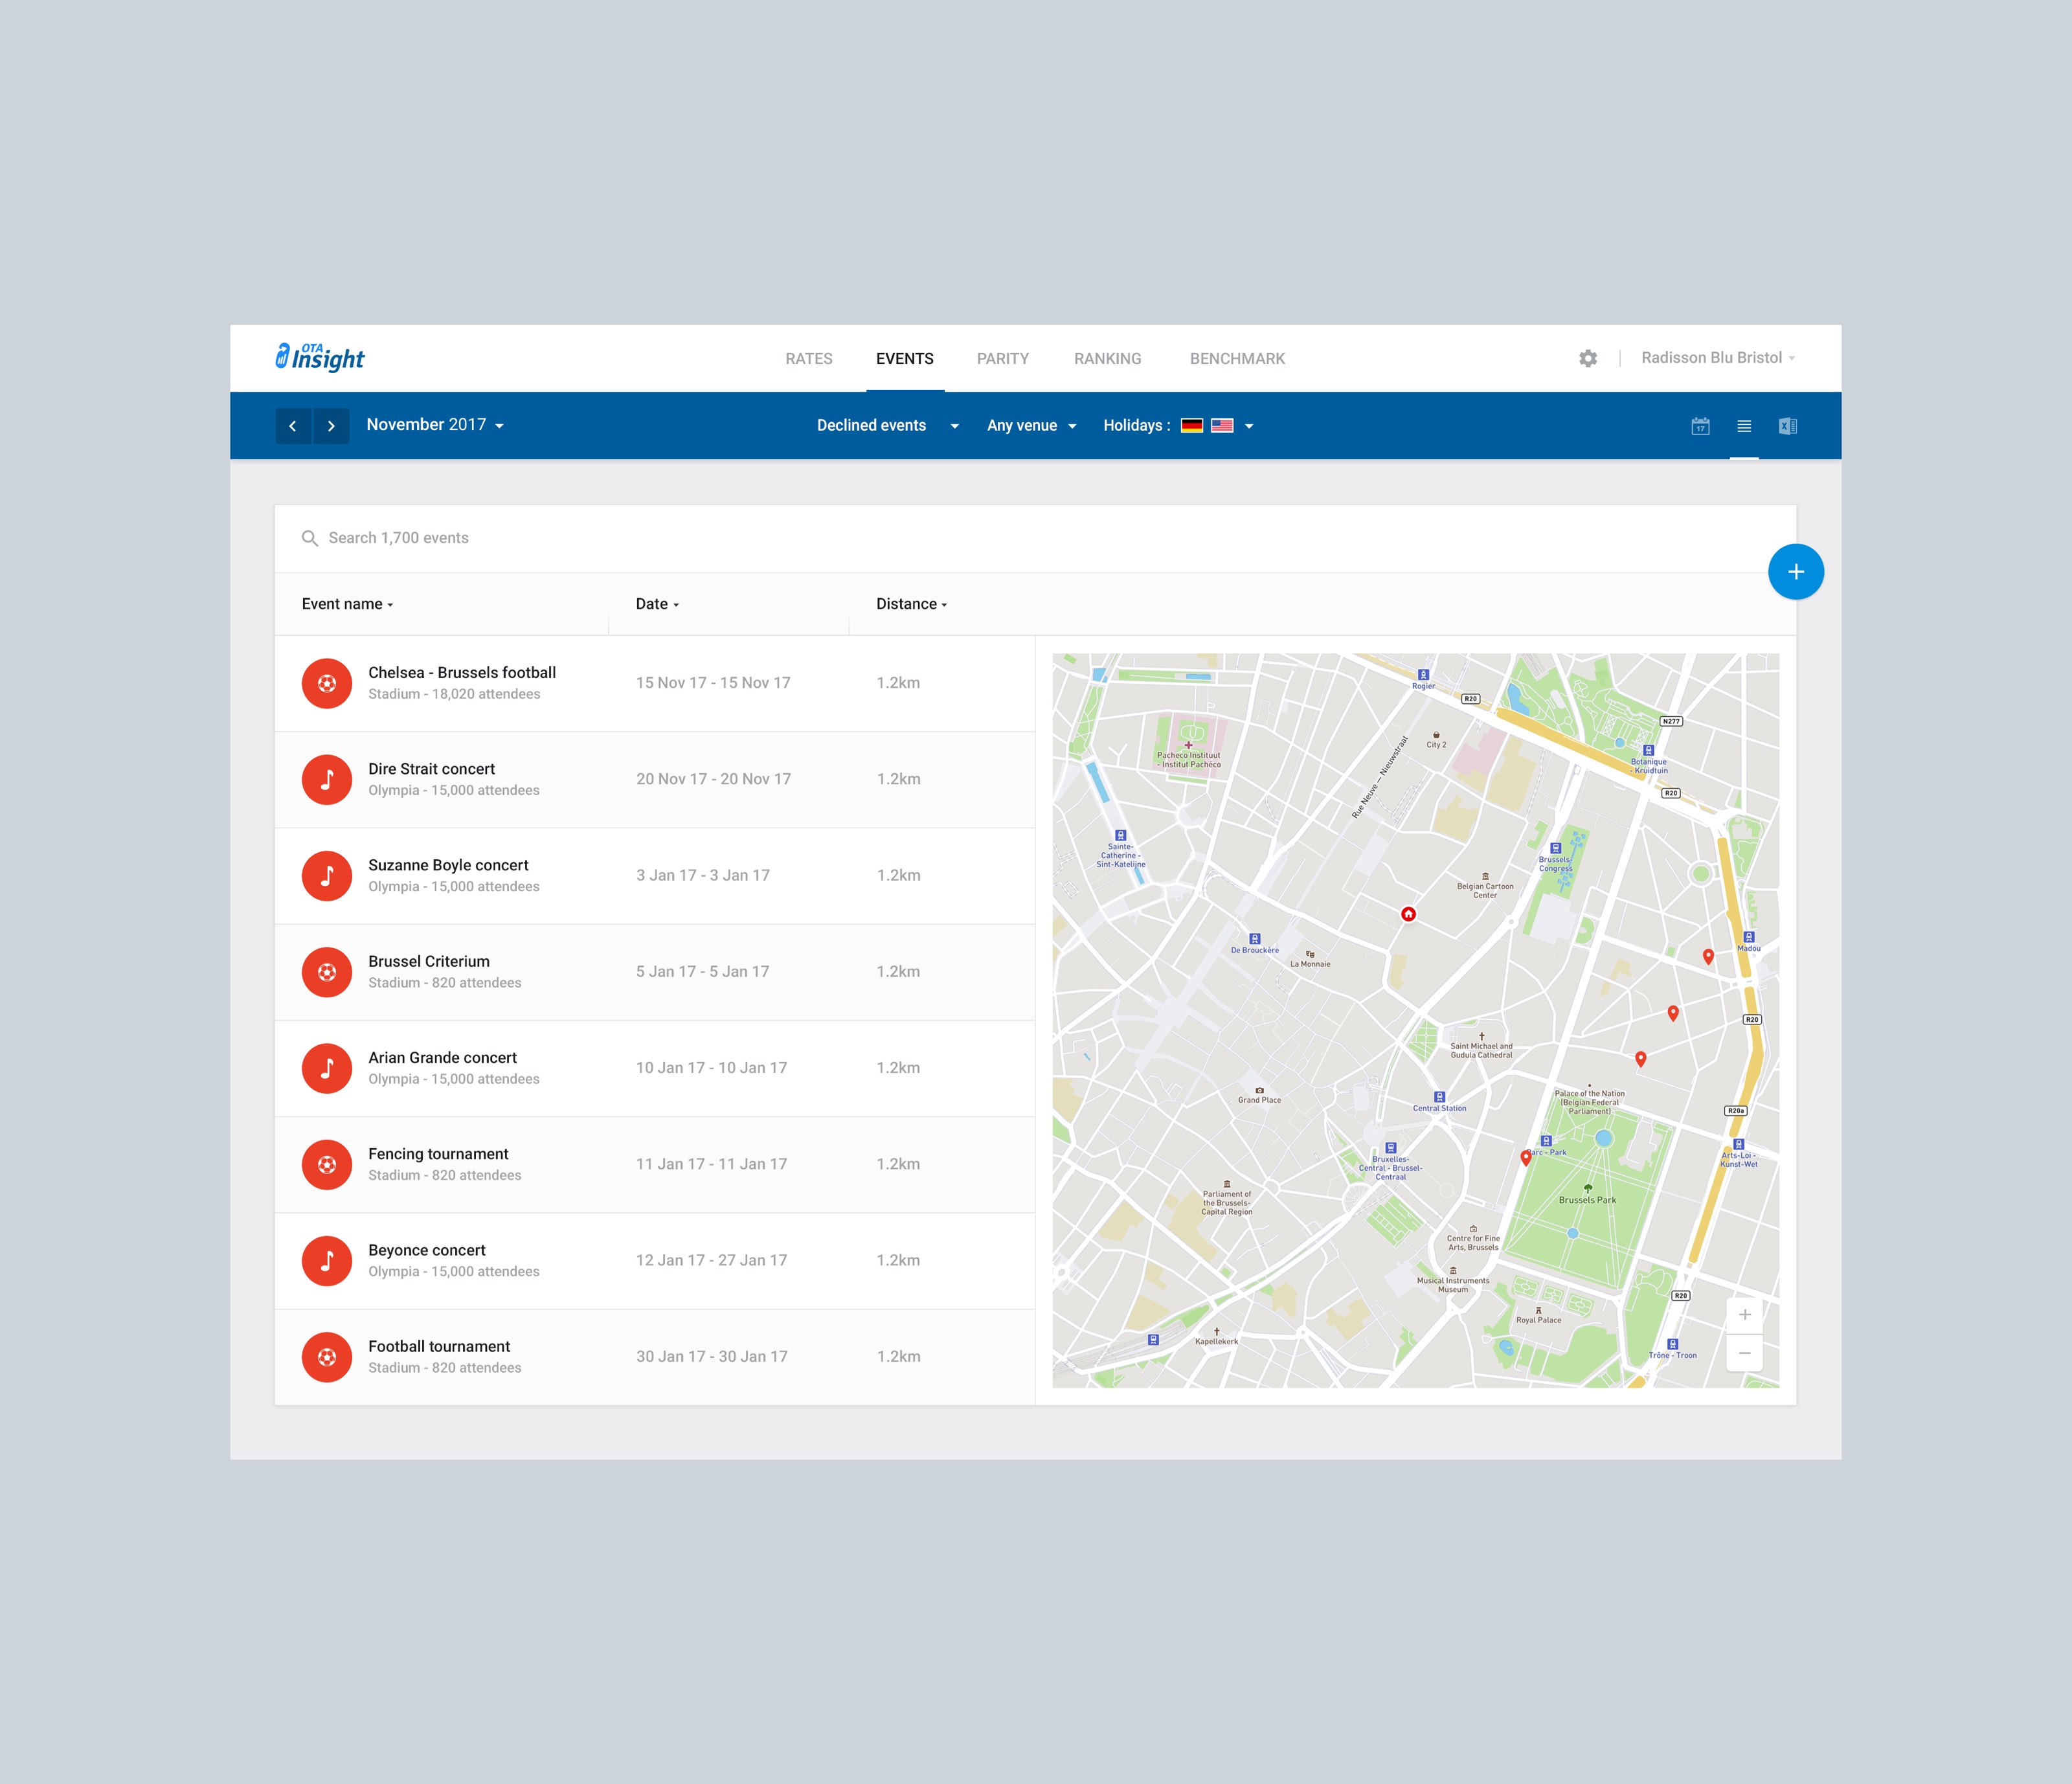
Task: Click the add new event plus button
Action: [1796, 571]
